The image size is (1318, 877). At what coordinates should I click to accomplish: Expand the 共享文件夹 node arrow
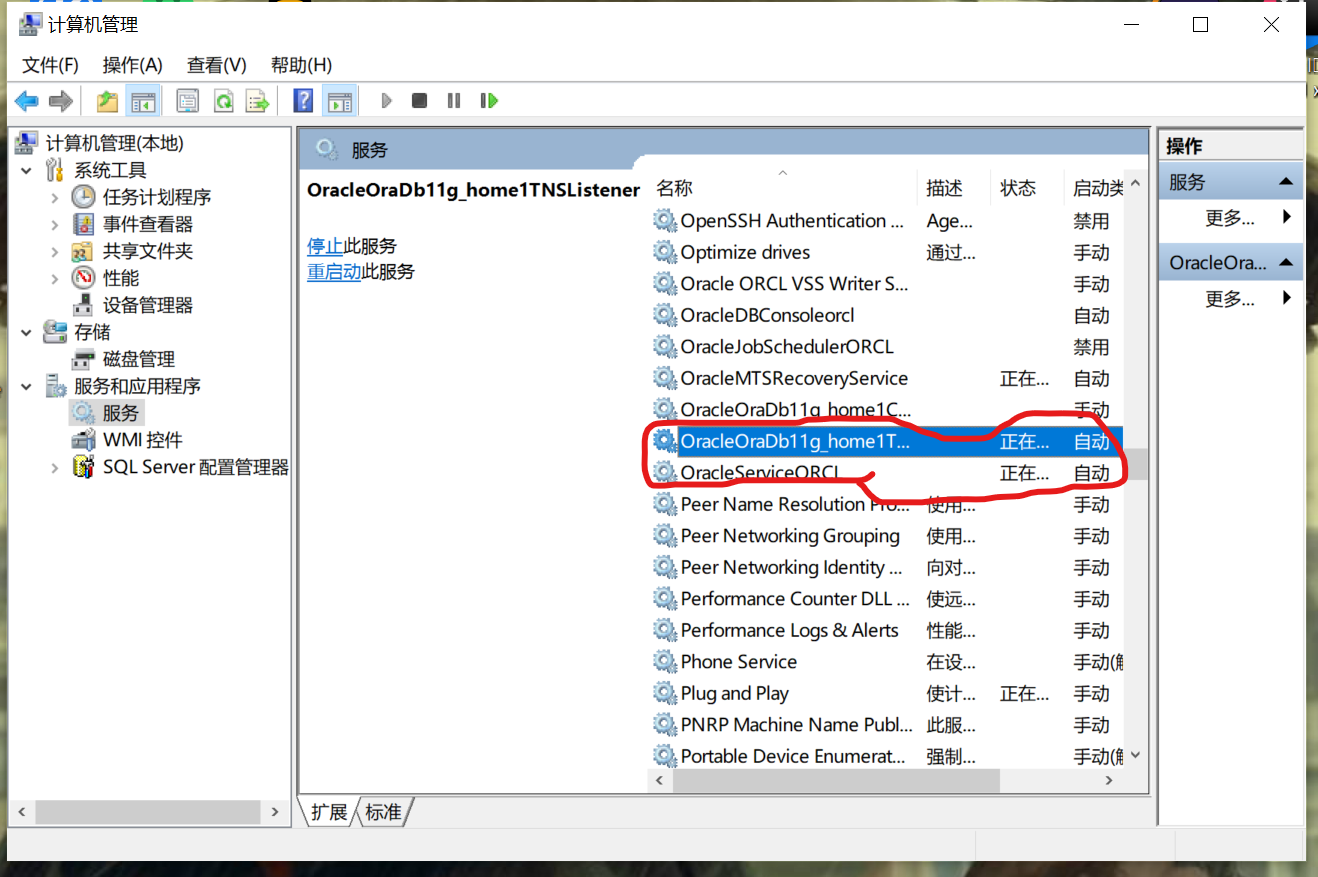(55, 252)
